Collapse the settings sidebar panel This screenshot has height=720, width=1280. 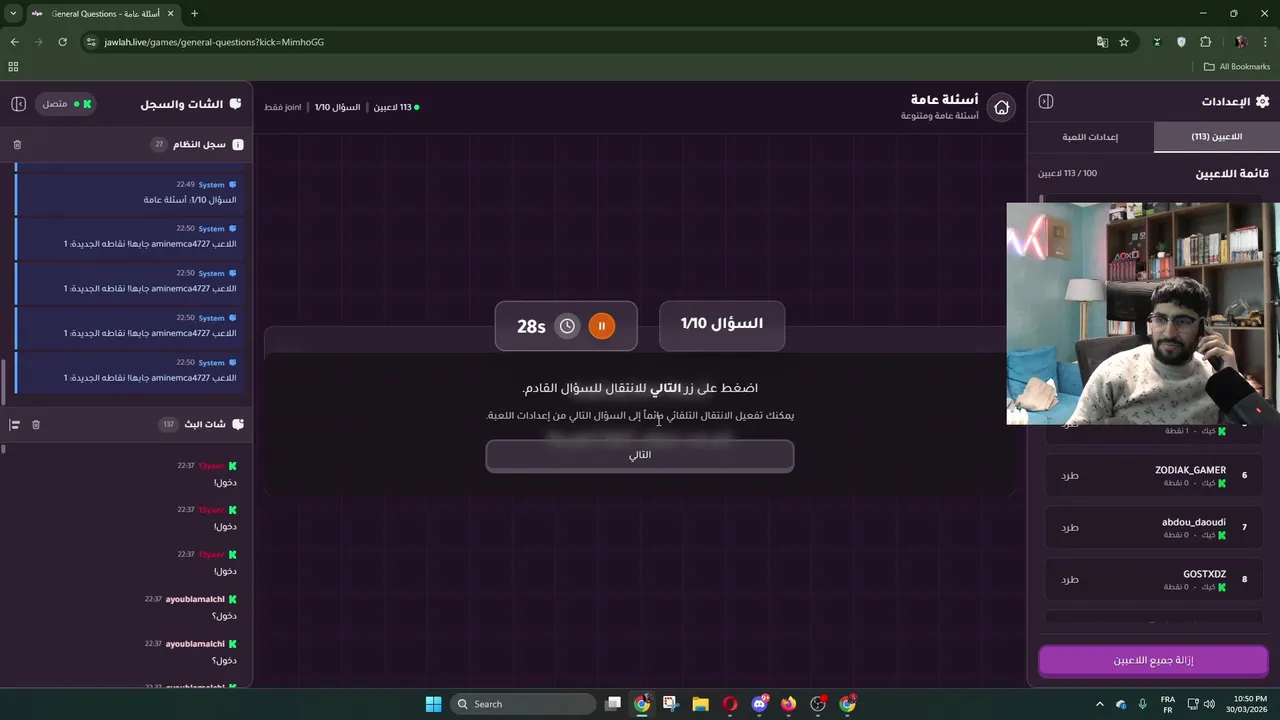[1046, 101]
